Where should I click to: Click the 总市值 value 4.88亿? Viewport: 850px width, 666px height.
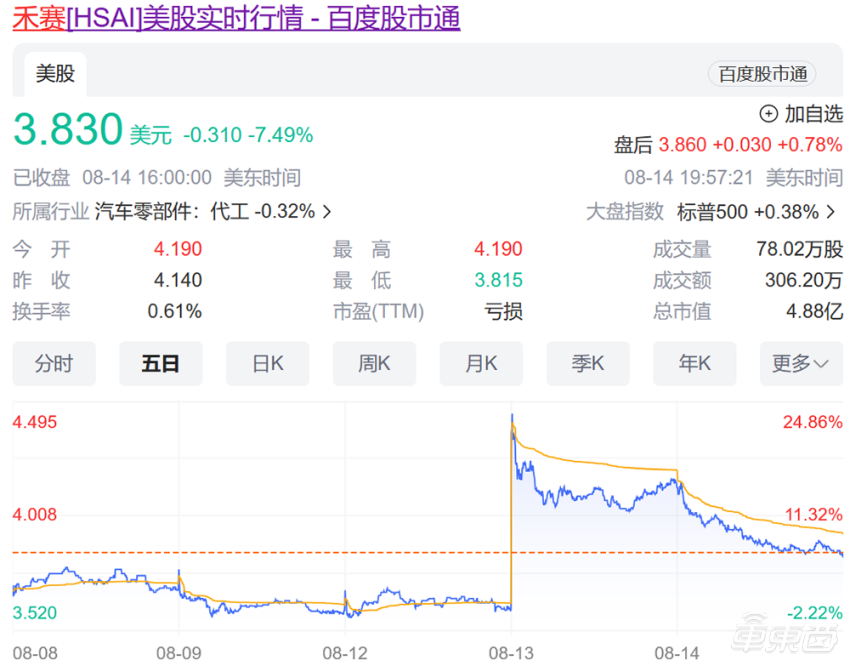click(x=815, y=312)
